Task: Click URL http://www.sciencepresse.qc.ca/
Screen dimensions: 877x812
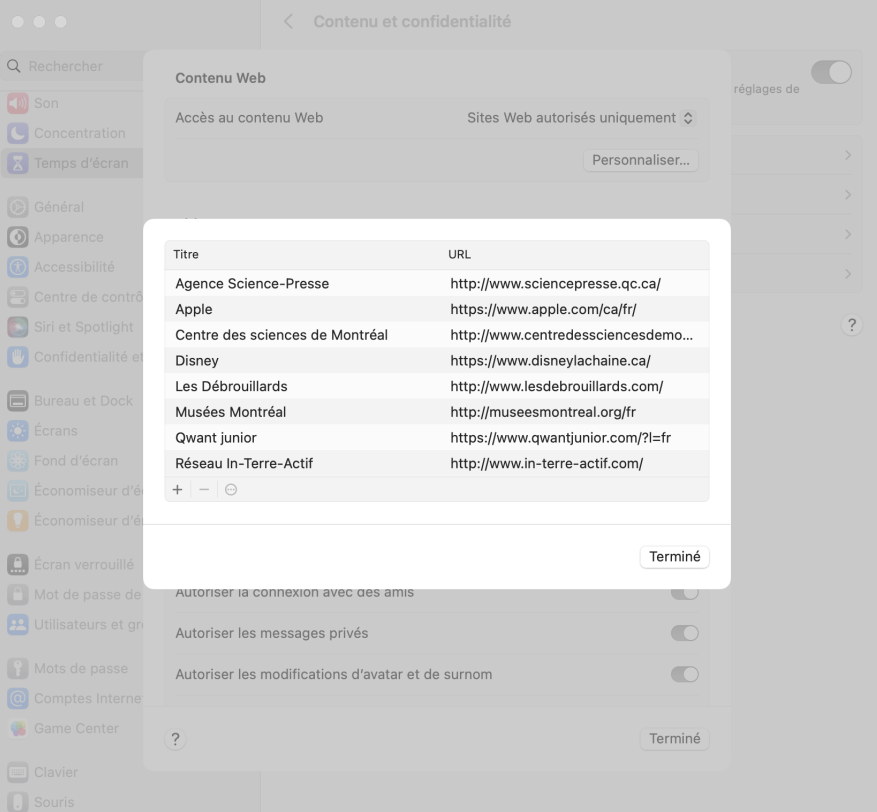Action: [555, 284]
